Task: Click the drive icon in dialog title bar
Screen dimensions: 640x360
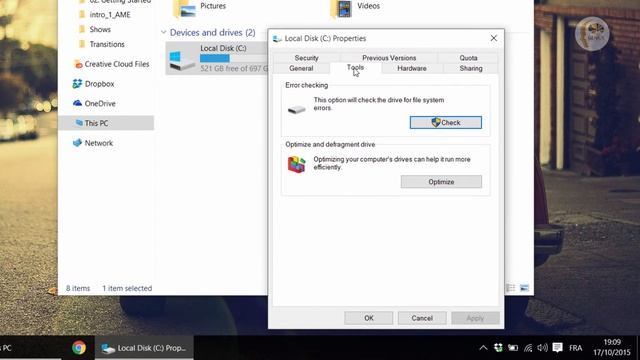Action: click(277, 38)
